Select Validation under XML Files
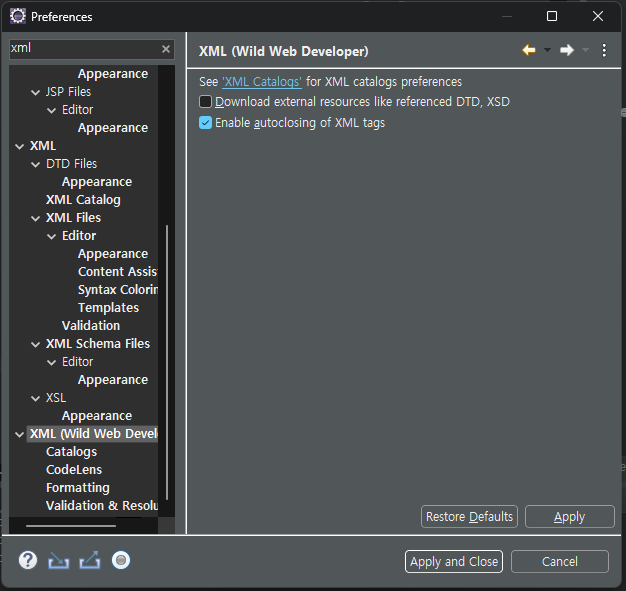The height and width of the screenshot is (591, 626). pyautogui.click(x=91, y=325)
